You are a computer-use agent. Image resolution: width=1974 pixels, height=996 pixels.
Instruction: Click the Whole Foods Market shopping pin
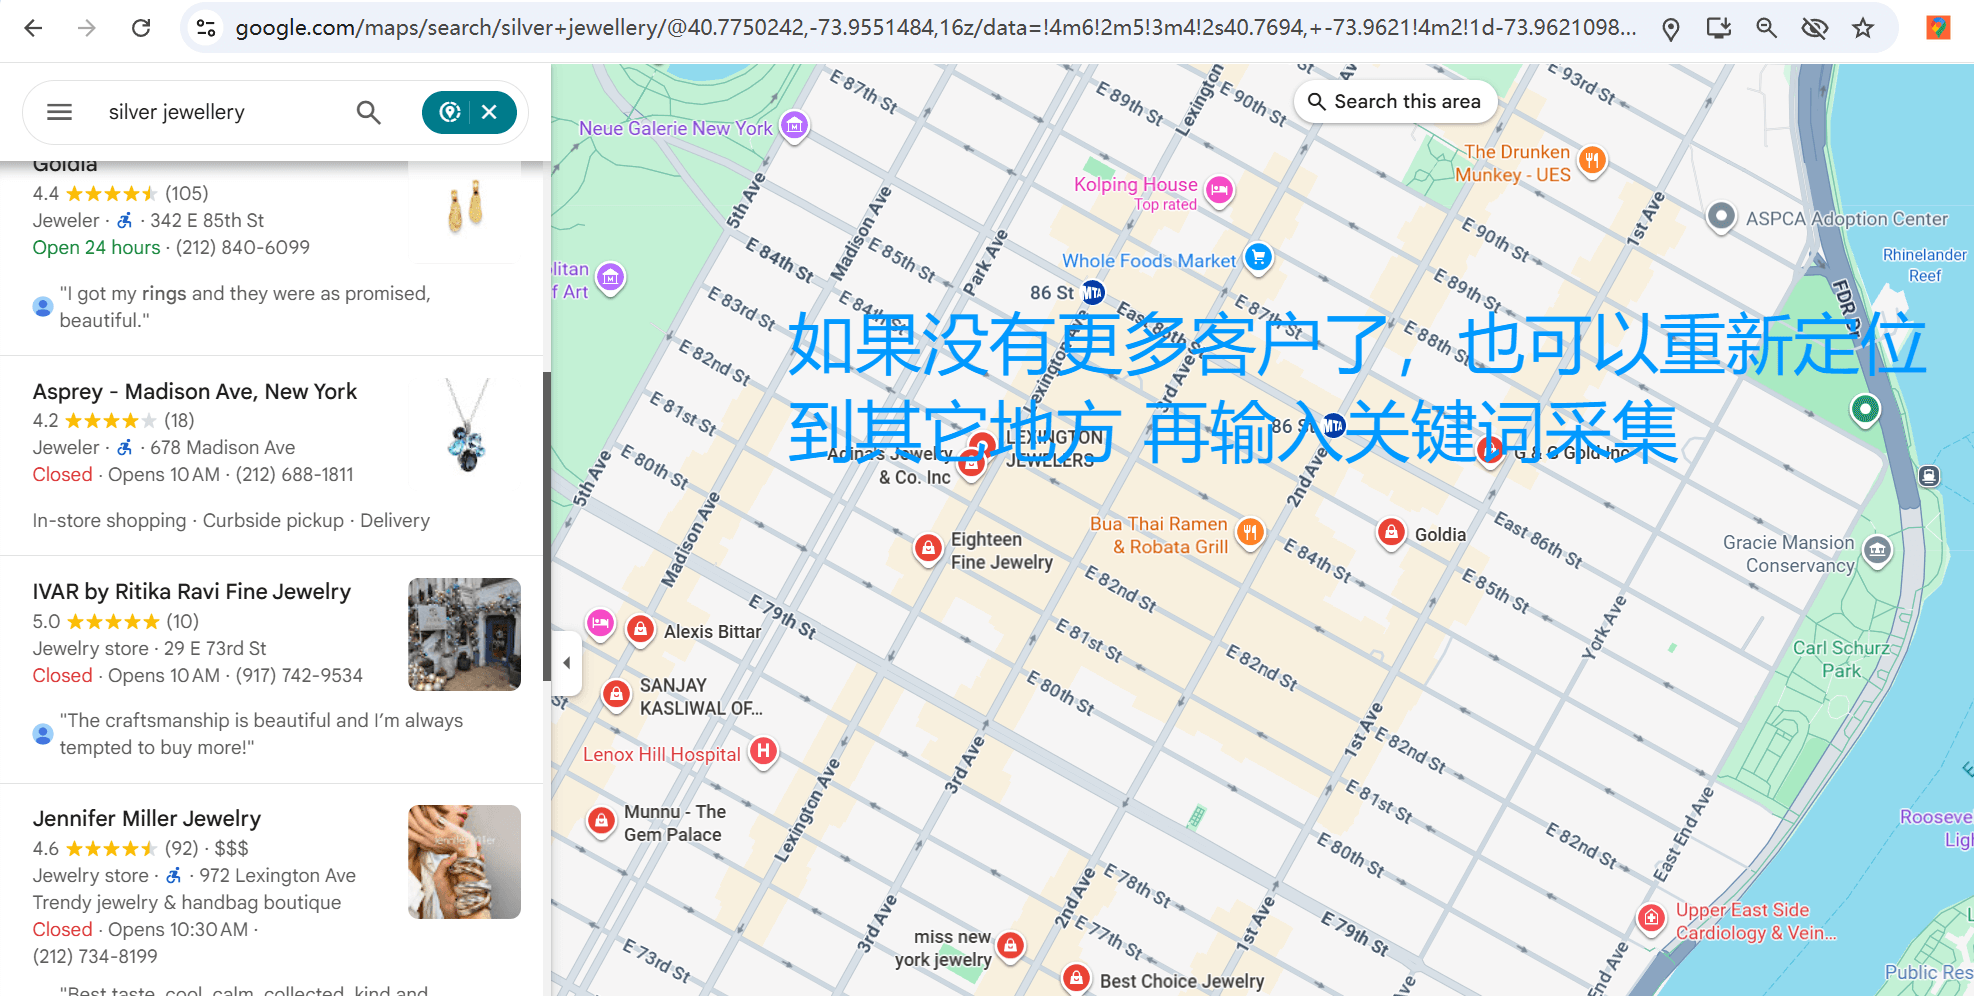click(1258, 257)
